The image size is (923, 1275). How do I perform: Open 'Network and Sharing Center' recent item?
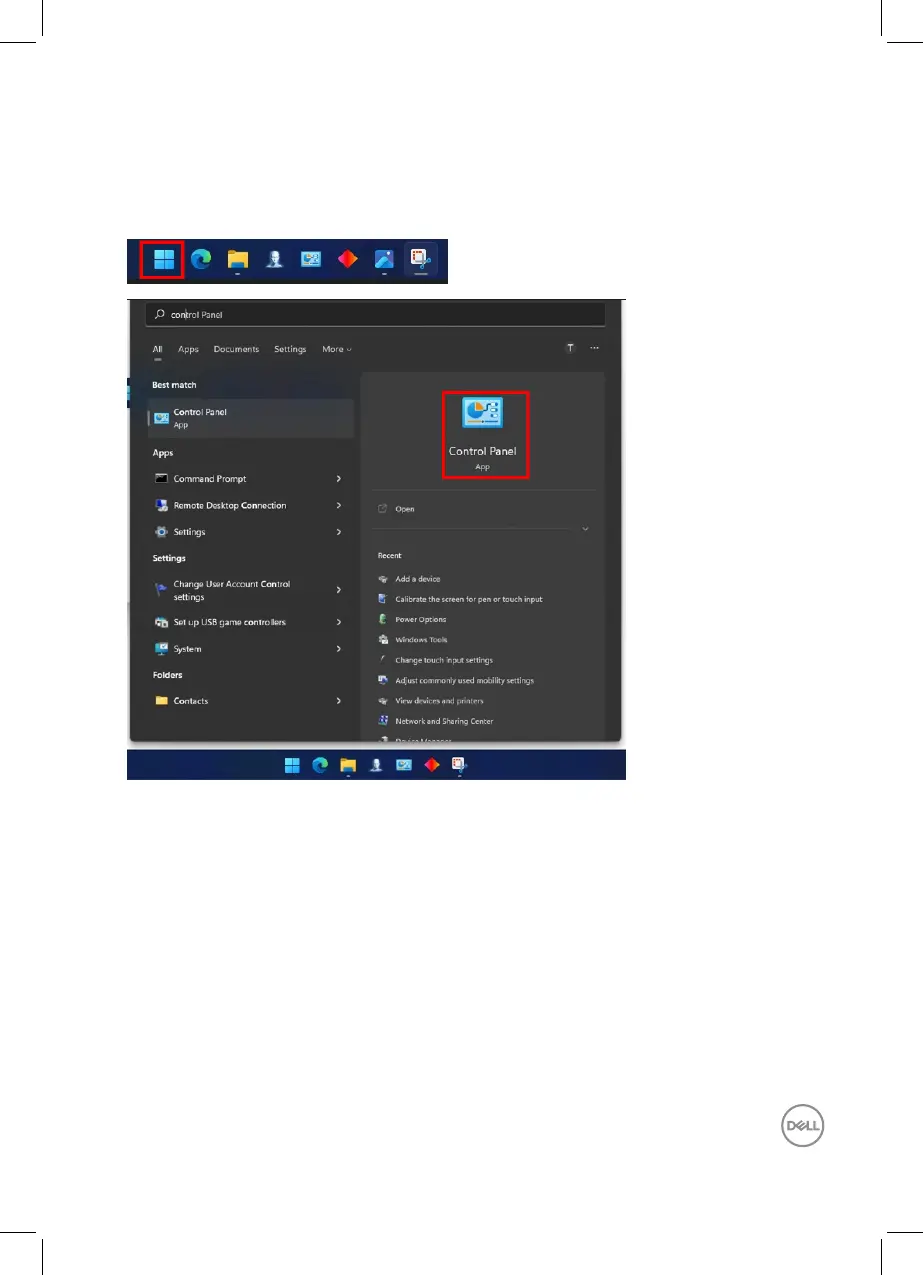tap(444, 721)
